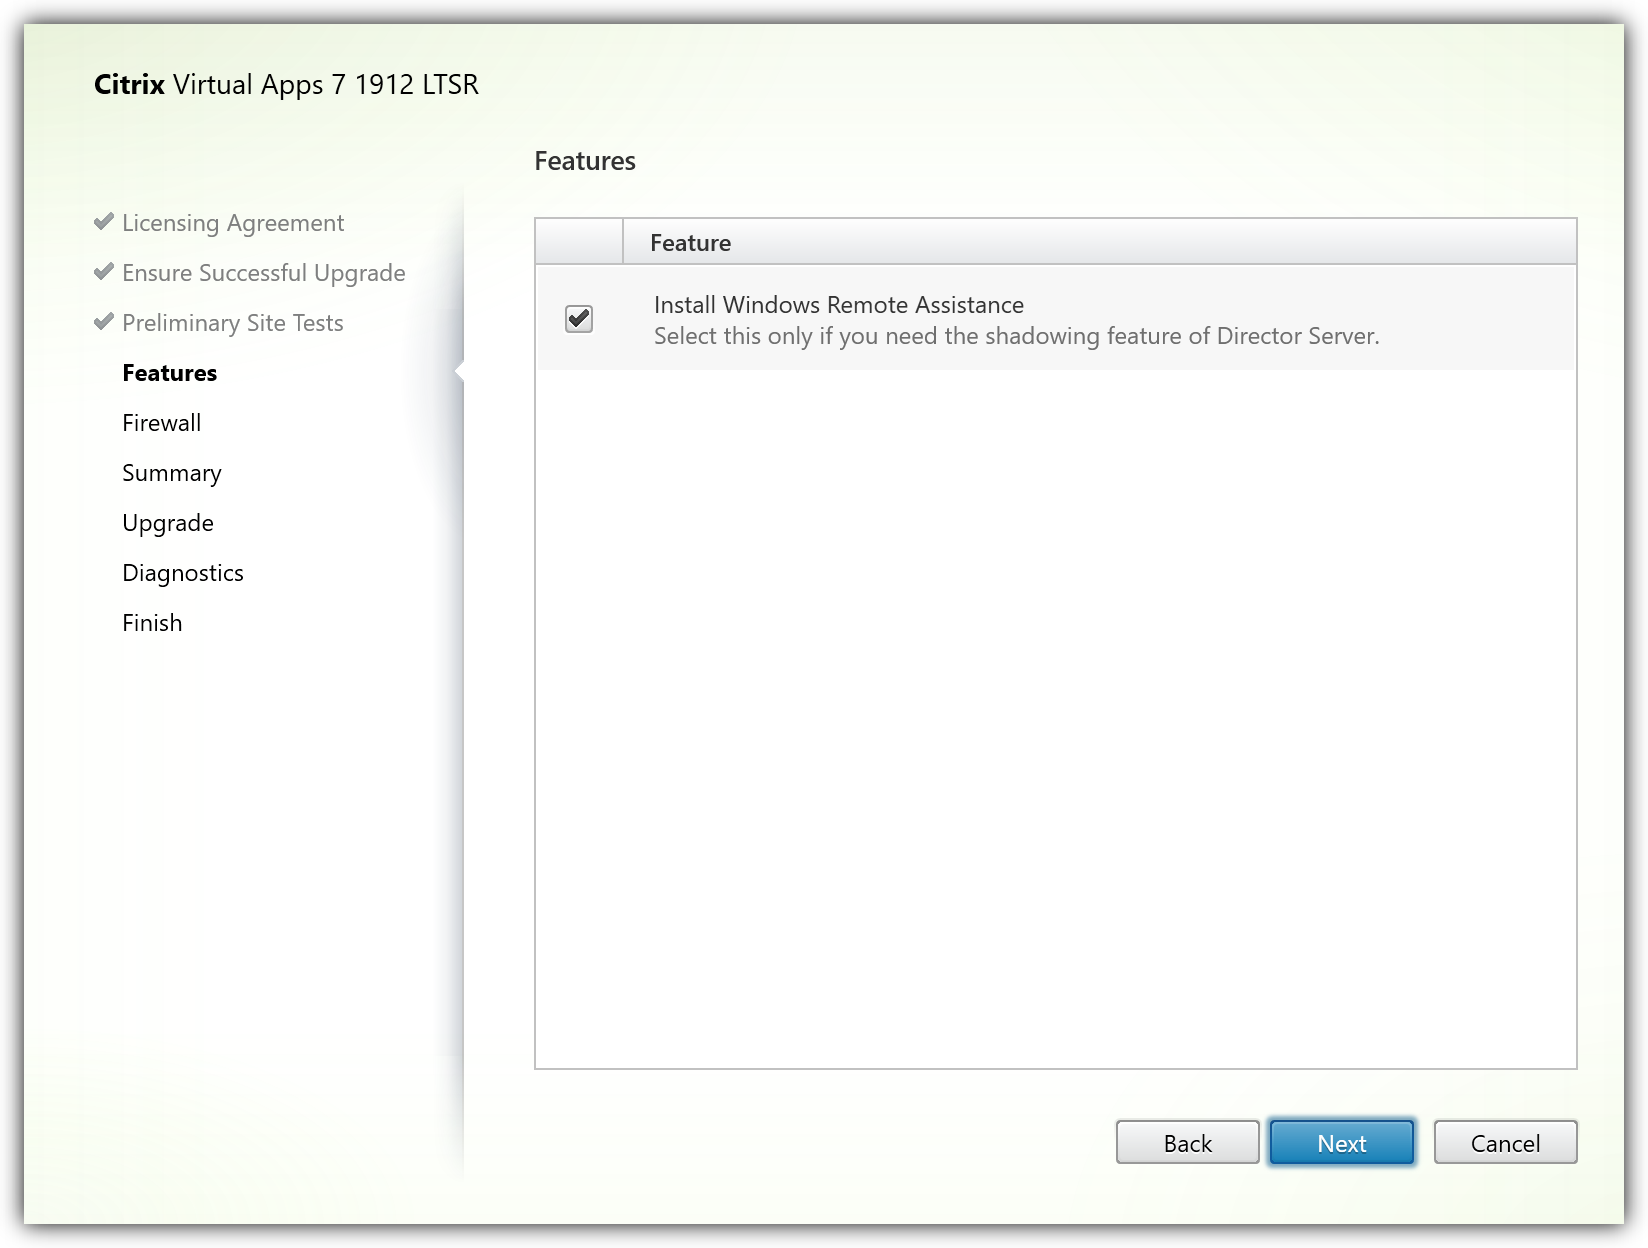Jump to the Firewall step
Viewport: 1648px width, 1248px height.
pyautogui.click(x=161, y=423)
